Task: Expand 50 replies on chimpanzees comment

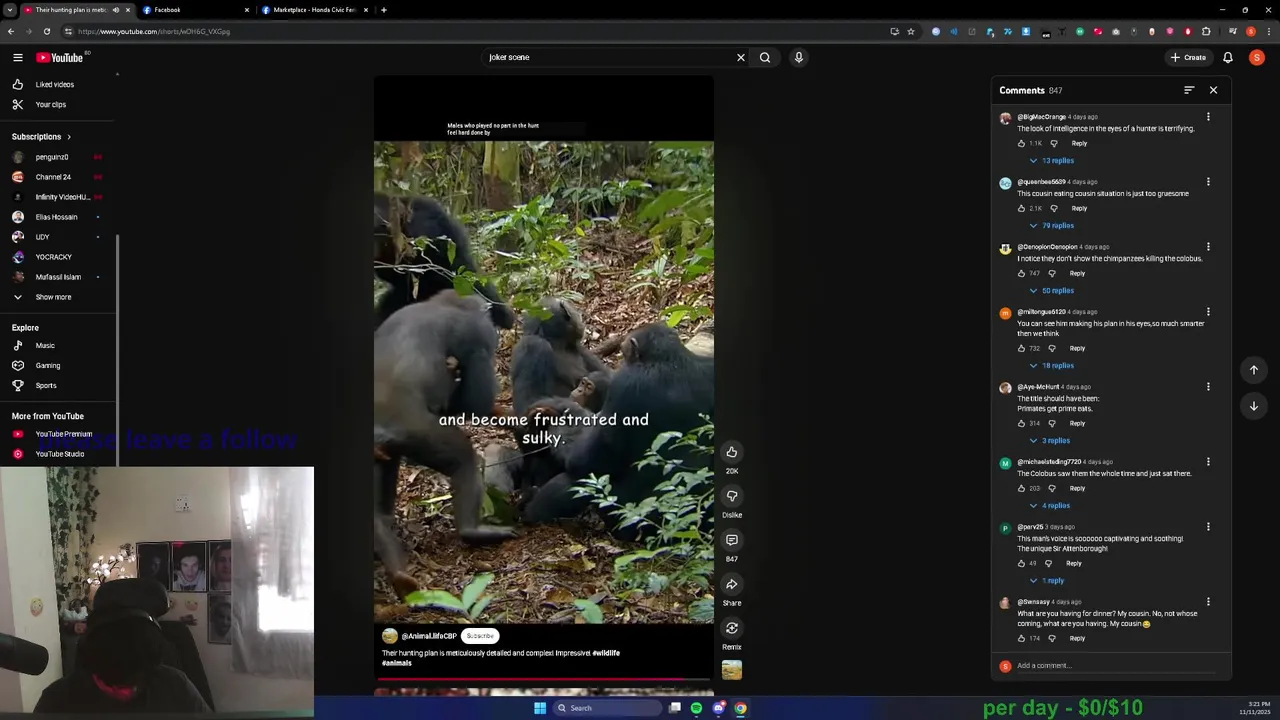Action: 1052,291
